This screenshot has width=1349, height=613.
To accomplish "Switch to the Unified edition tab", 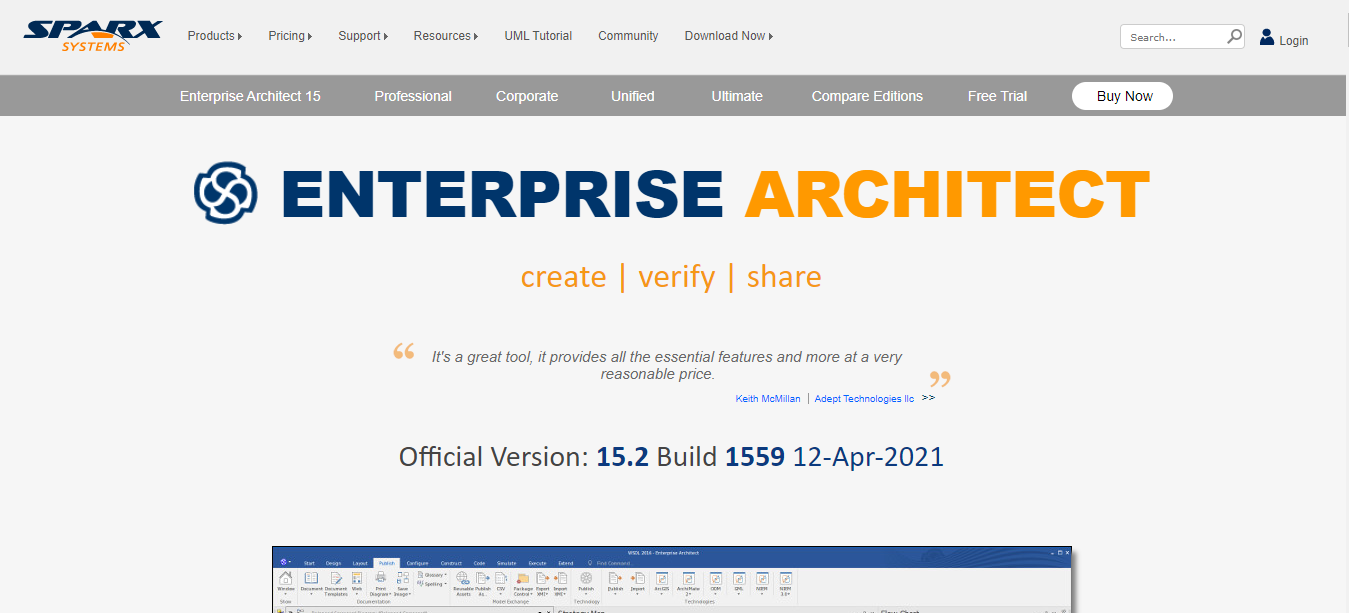I will pos(633,96).
